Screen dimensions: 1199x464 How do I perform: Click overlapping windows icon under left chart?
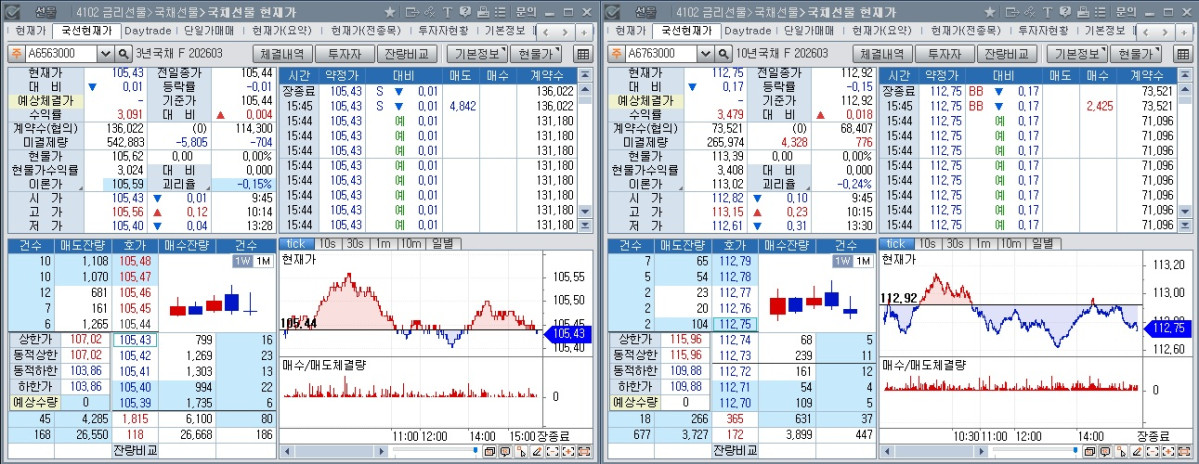(489, 451)
